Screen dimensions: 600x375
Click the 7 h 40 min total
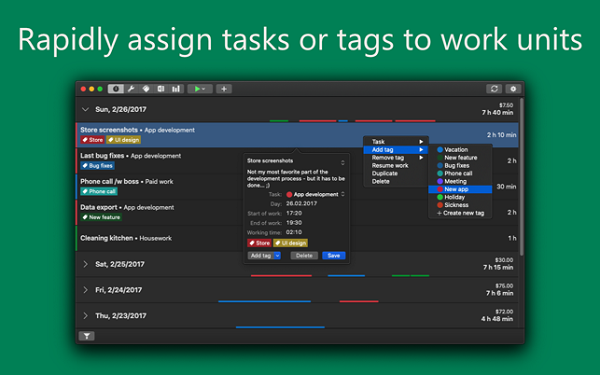(x=497, y=112)
